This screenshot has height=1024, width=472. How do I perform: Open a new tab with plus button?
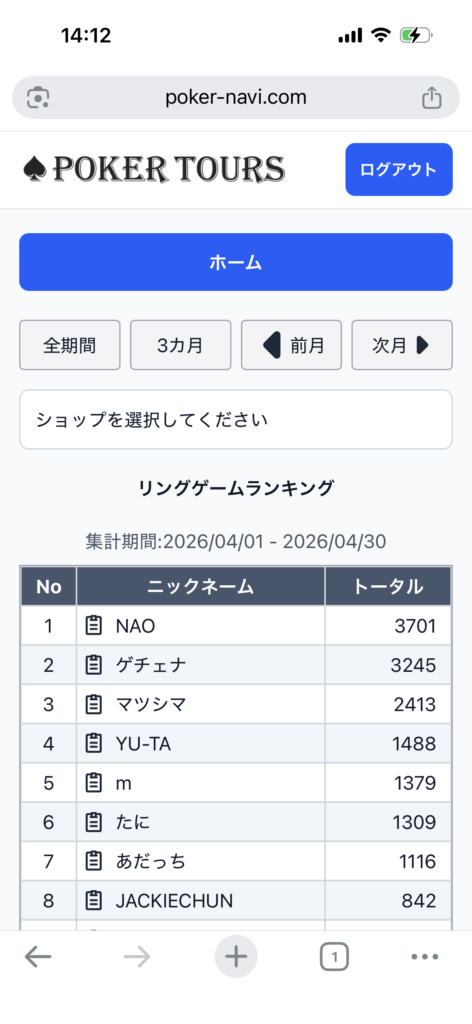[x=236, y=957]
